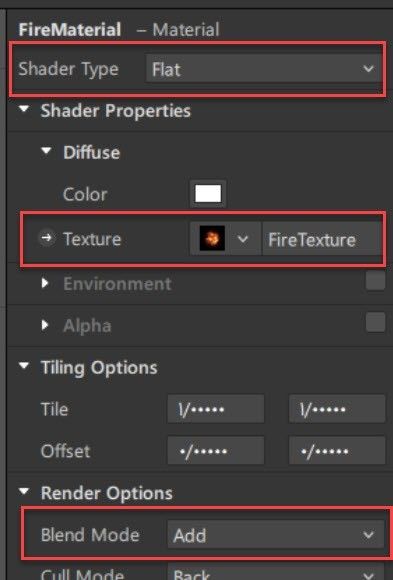Click the first Tile value field

coord(216,409)
